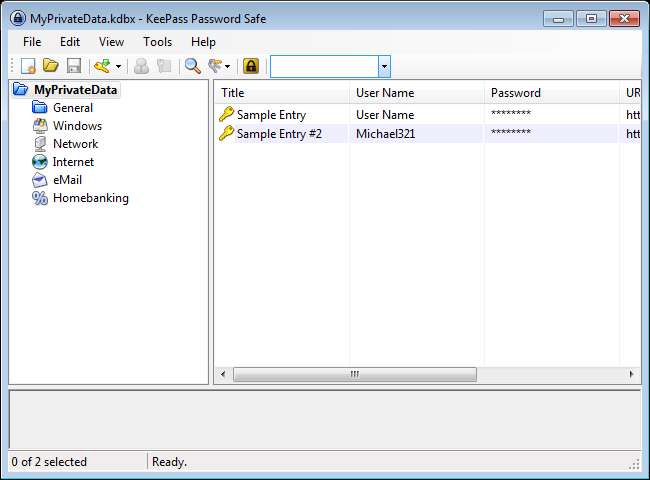Open the File menu

click(32, 42)
